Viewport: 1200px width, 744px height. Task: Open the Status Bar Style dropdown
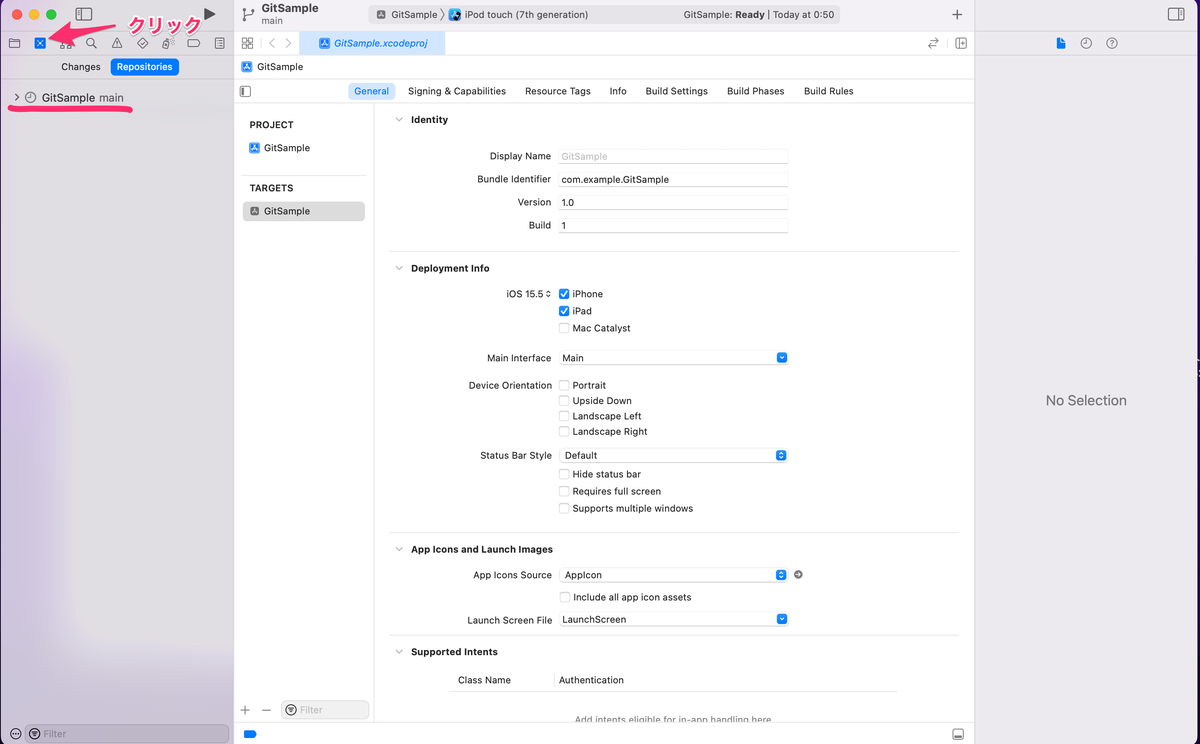coord(673,455)
